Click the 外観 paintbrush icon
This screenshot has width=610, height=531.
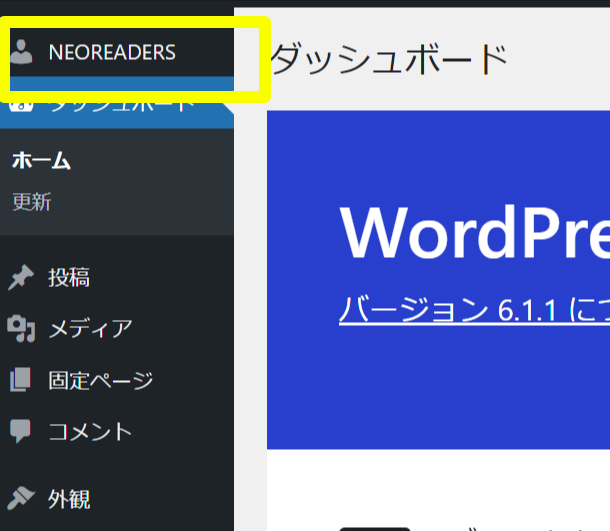pyautogui.click(x=21, y=498)
